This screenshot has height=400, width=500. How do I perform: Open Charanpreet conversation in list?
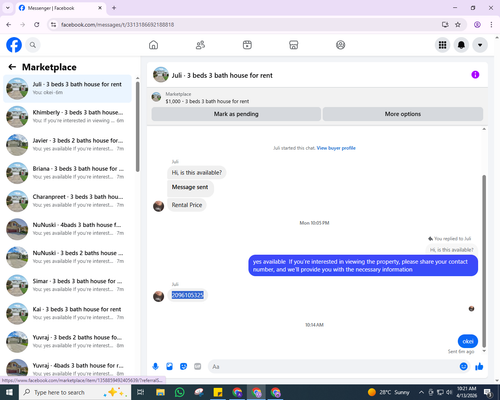(x=67, y=201)
